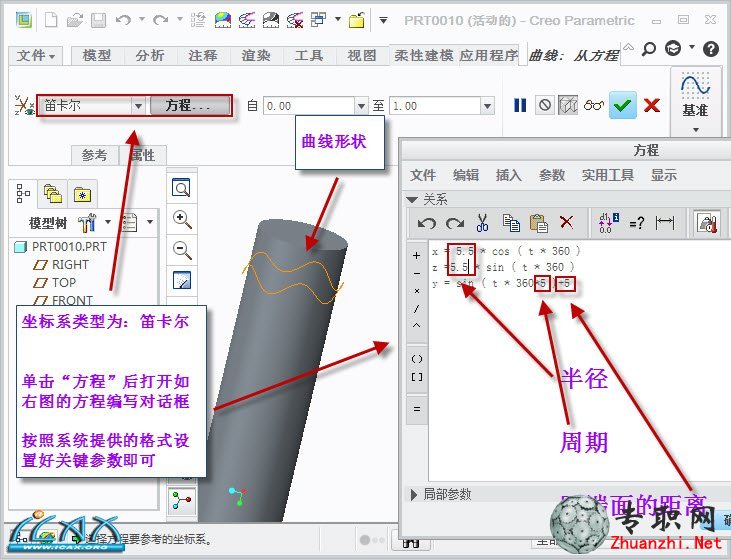Image resolution: width=731 pixels, height=559 pixels.
Task: Cancel the curve with red X
Action: coord(652,105)
